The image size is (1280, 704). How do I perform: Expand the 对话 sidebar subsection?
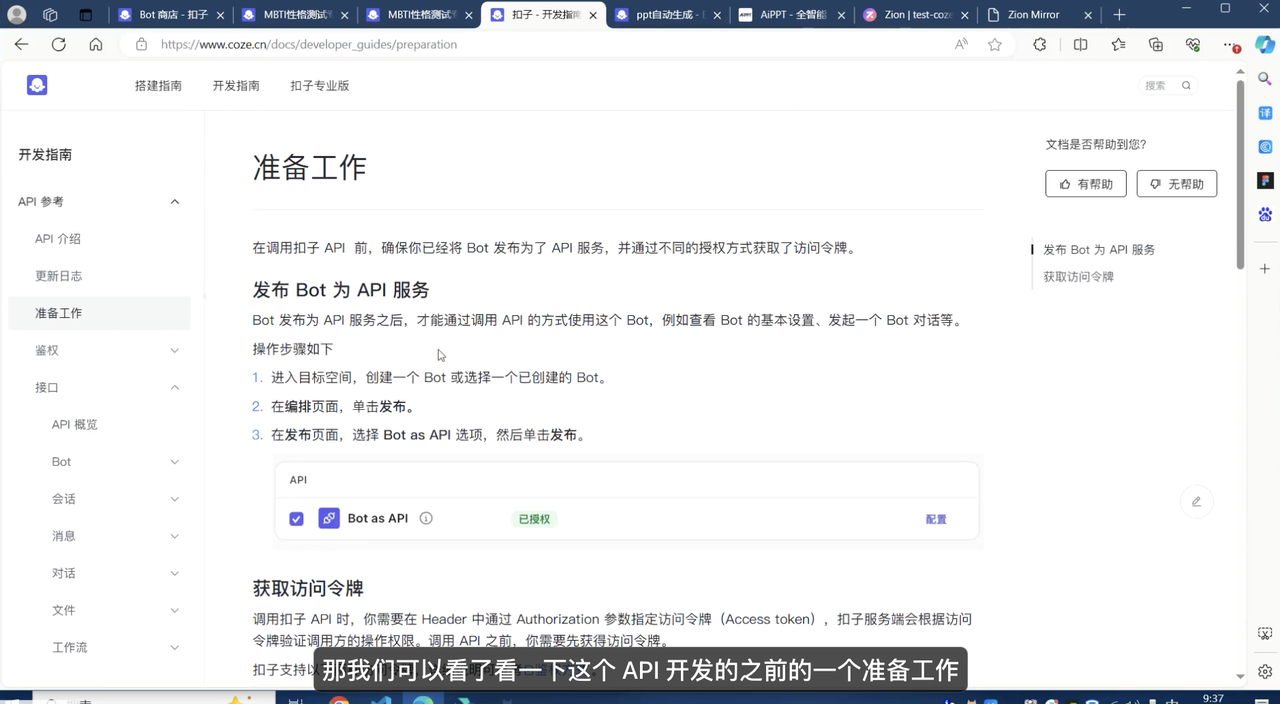175,573
